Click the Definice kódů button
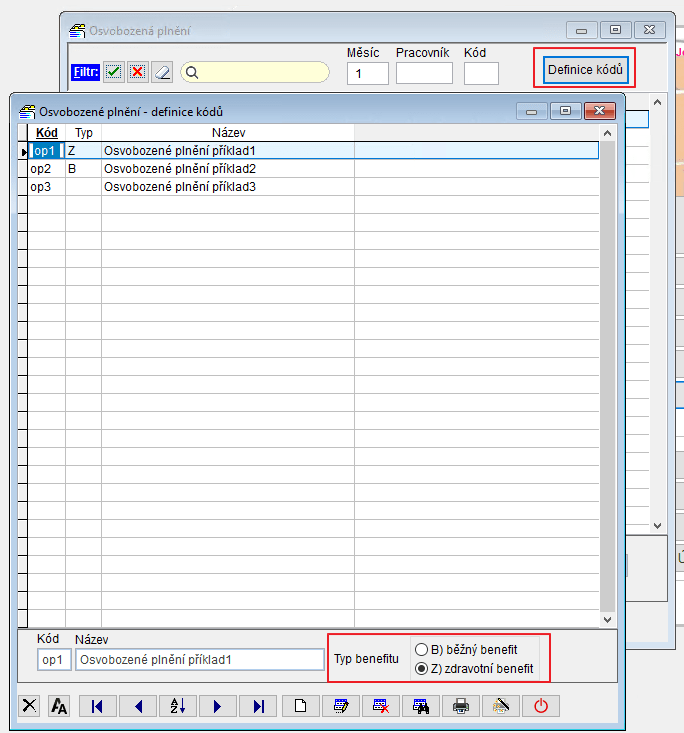 click(585, 70)
